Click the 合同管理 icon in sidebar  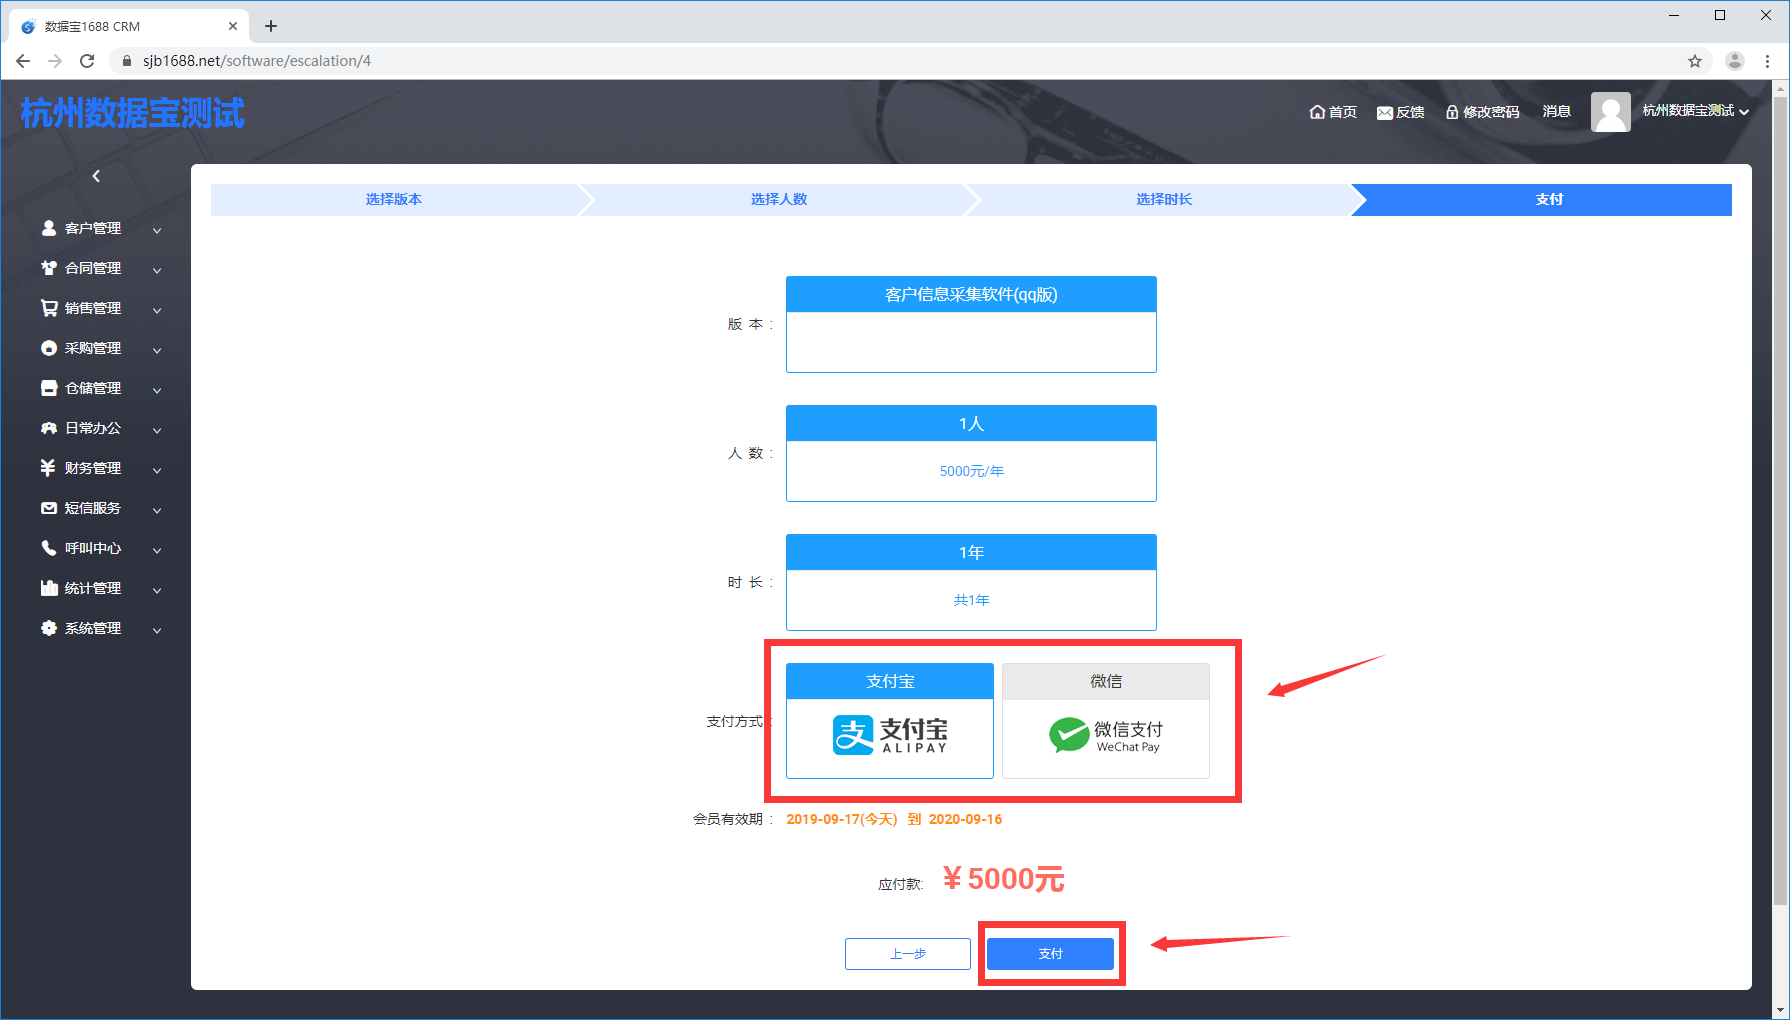[x=48, y=268]
